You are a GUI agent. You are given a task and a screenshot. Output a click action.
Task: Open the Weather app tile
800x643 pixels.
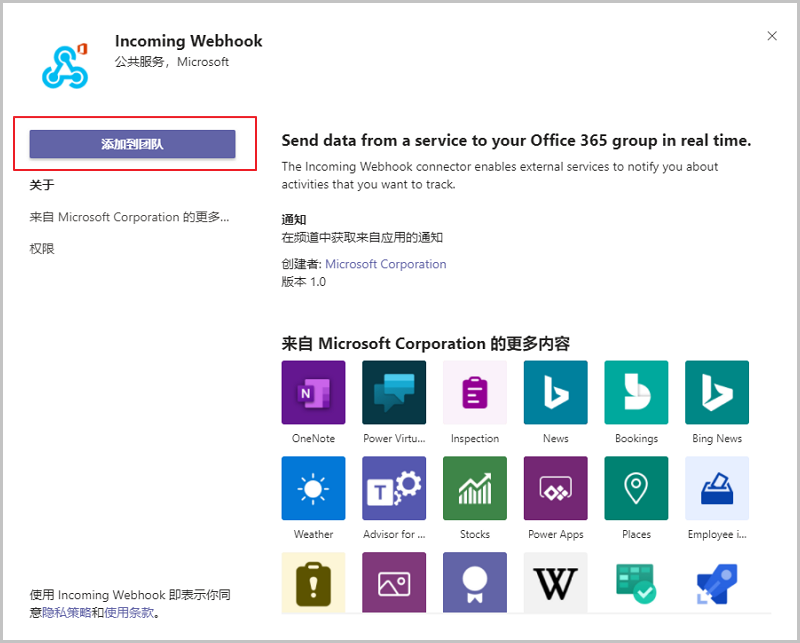[313, 489]
